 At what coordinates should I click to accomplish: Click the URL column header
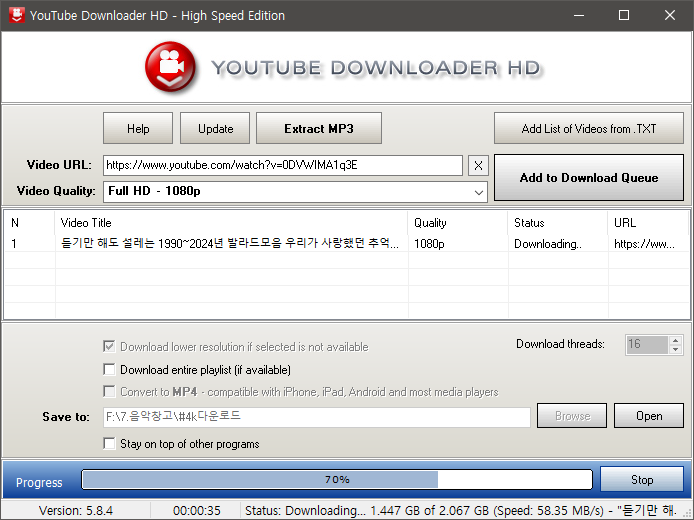648,223
